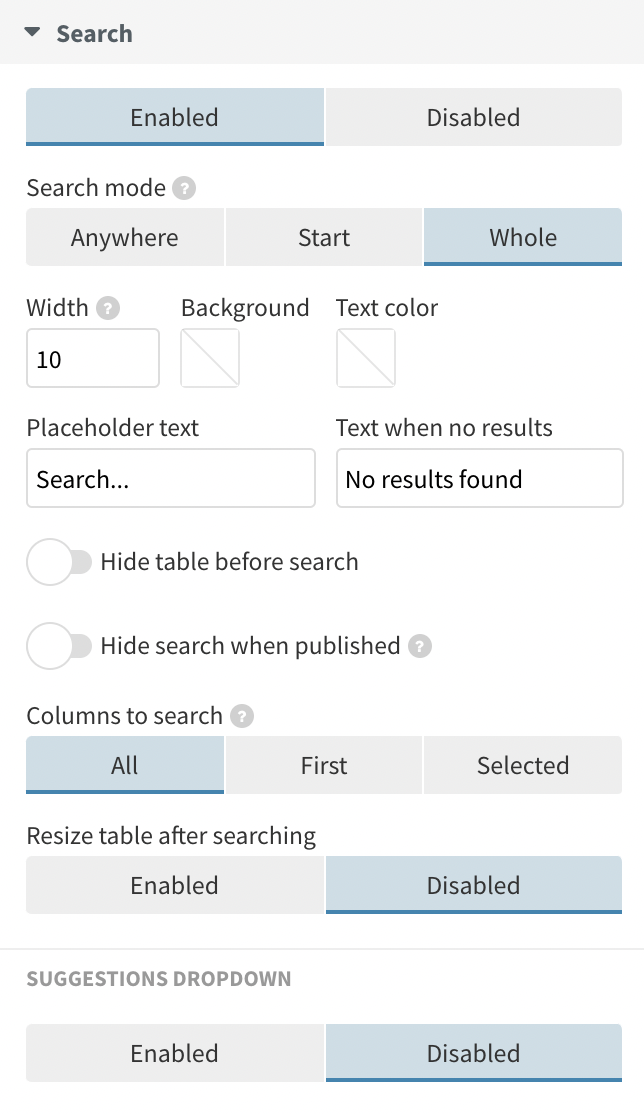Select Selected under Columns to search

click(x=522, y=765)
